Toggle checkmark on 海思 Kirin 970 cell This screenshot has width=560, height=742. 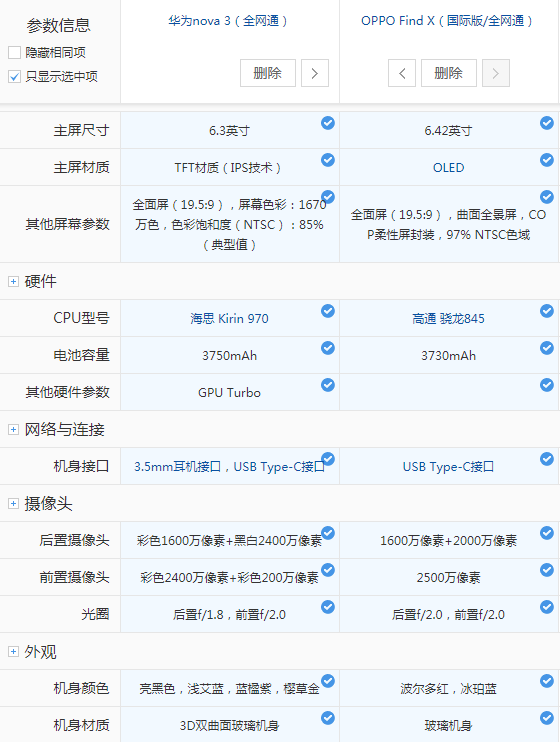point(328,311)
